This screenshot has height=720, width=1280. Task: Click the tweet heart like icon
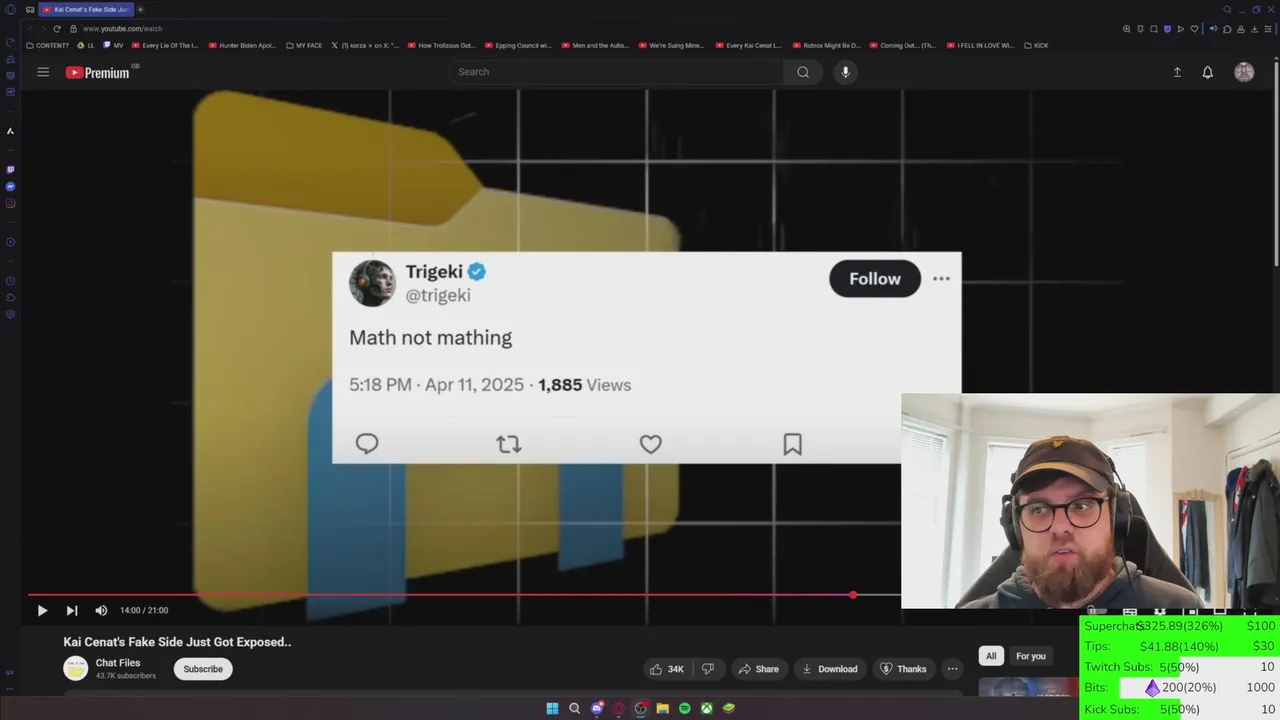[651, 444]
